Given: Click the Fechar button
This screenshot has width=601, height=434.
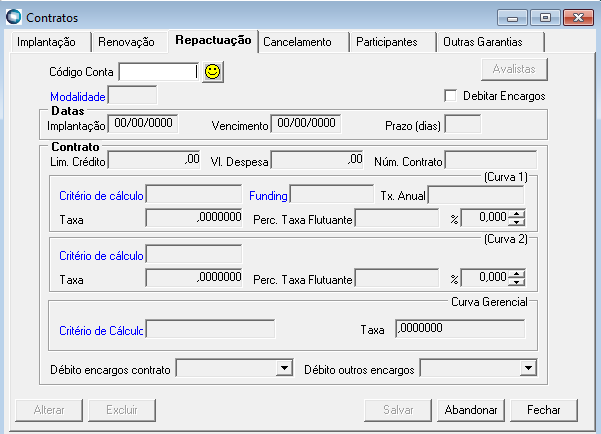Looking at the screenshot, I should pyautogui.click(x=544, y=410).
